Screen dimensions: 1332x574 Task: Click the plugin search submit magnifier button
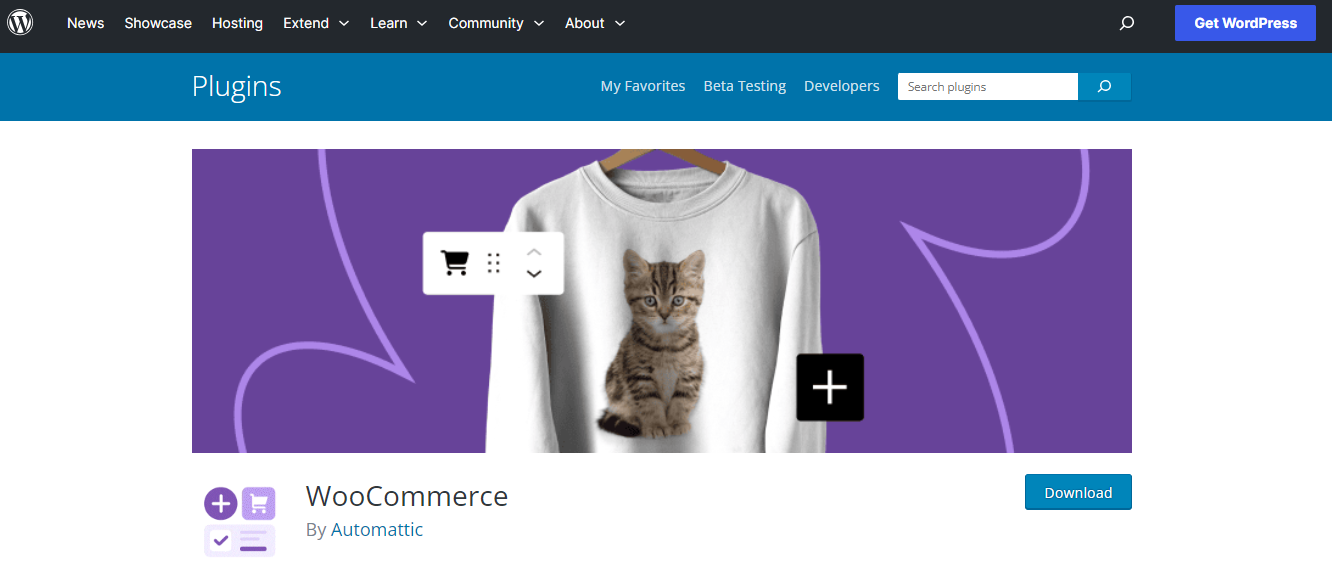pos(1104,87)
